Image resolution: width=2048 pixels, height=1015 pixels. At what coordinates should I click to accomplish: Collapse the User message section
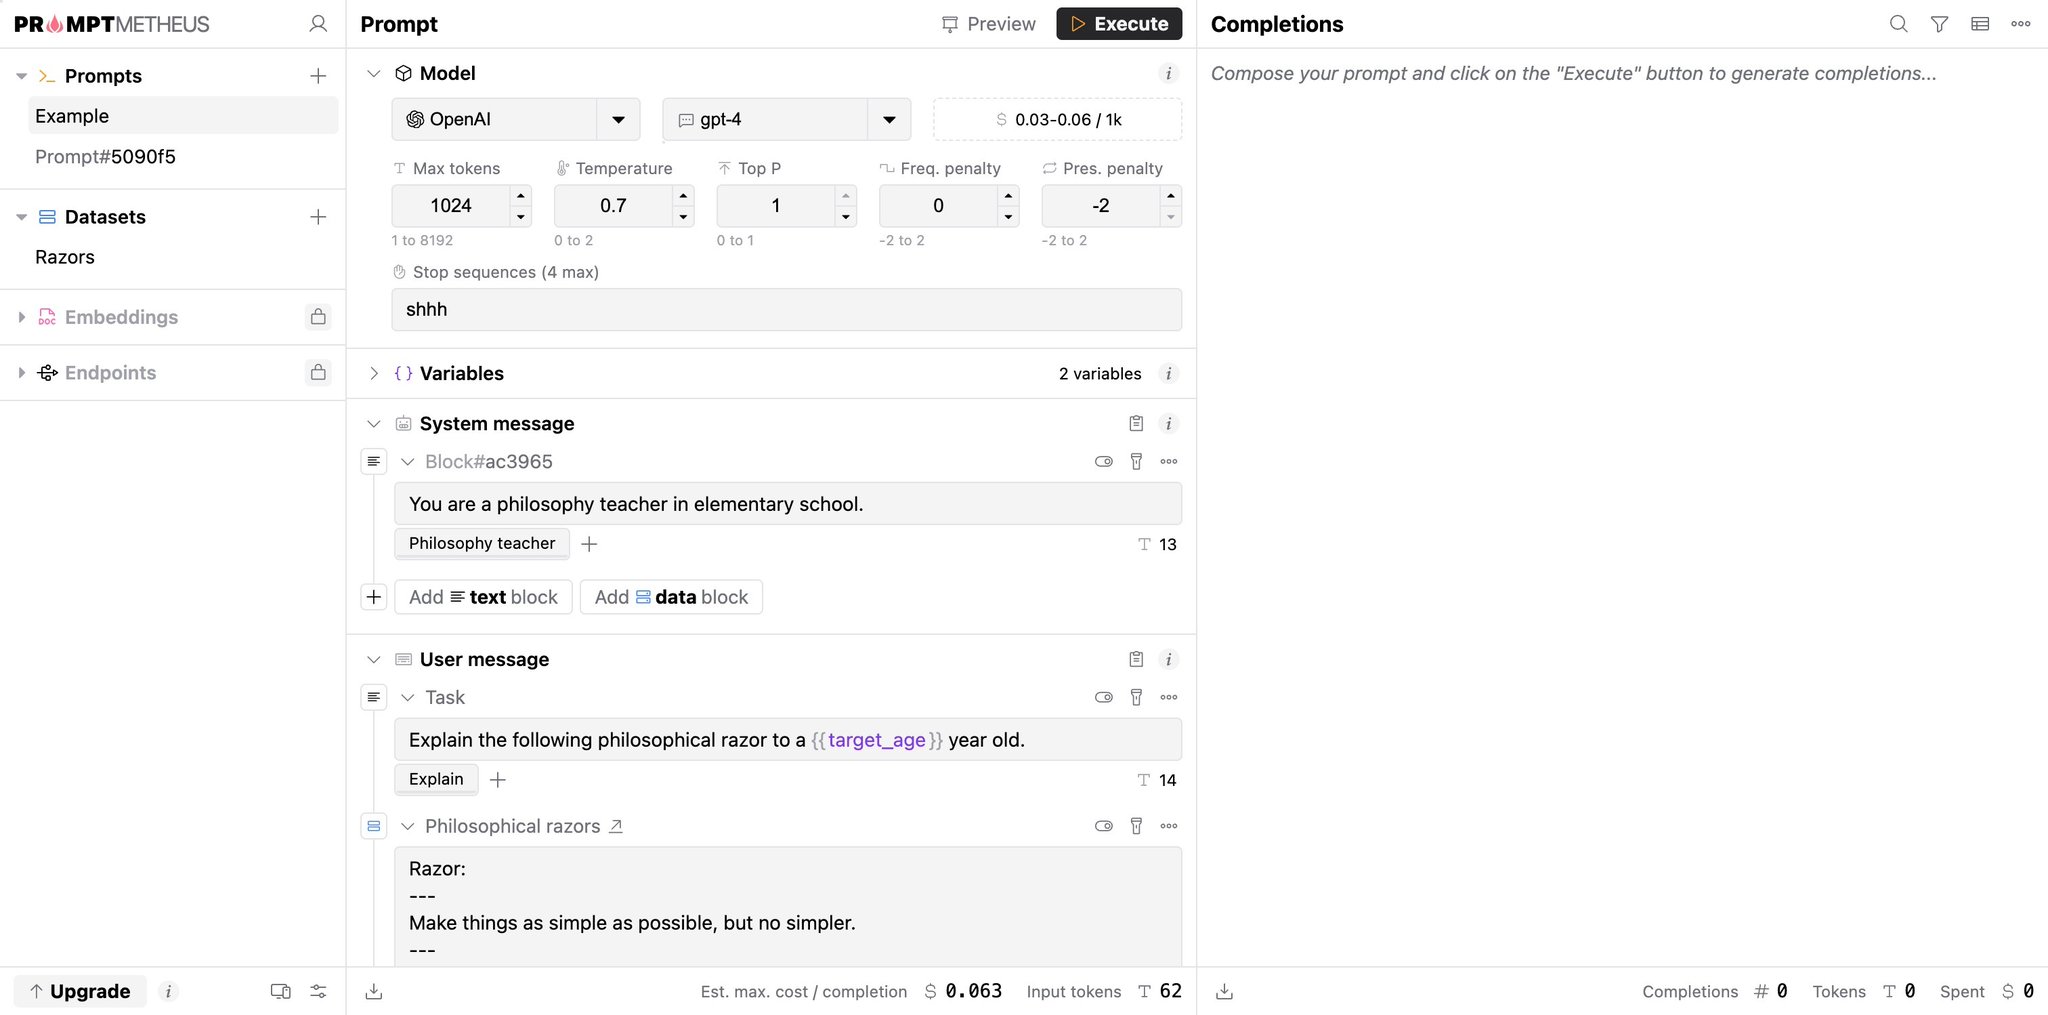[x=374, y=659]
